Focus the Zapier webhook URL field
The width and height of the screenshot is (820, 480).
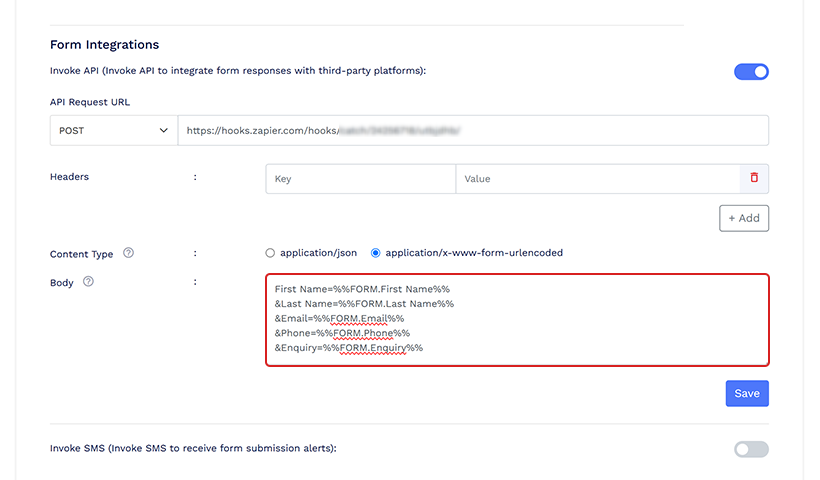click(472, 130)
